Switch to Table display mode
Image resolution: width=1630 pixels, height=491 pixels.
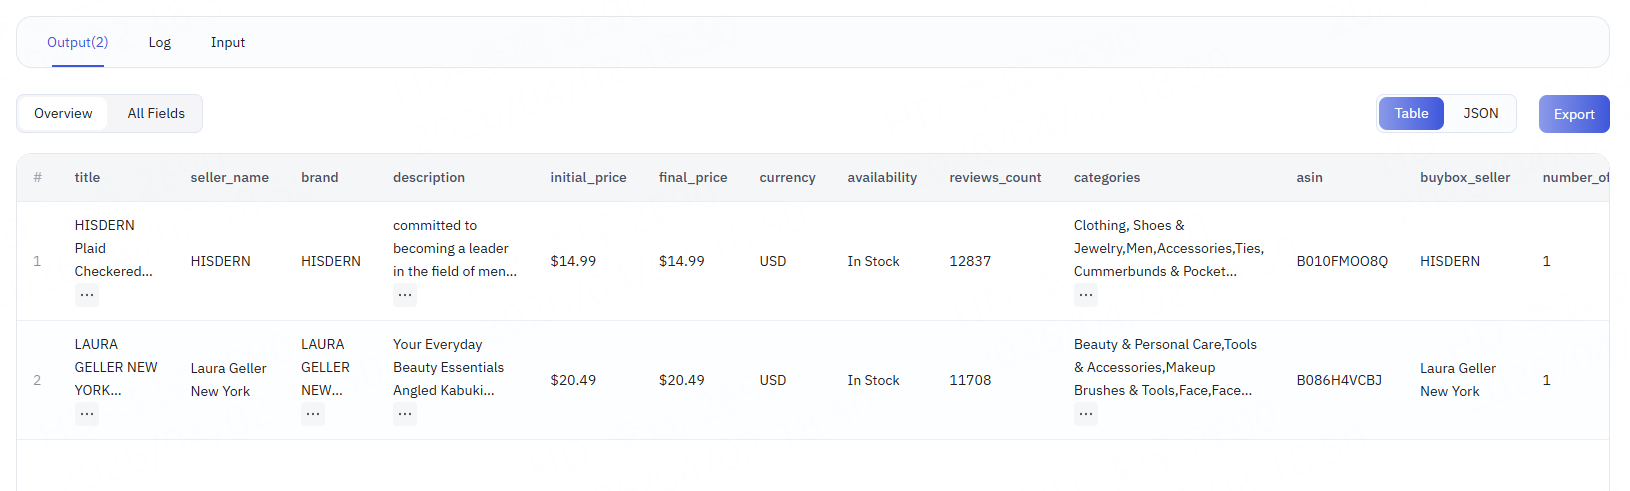point(1411,113)
